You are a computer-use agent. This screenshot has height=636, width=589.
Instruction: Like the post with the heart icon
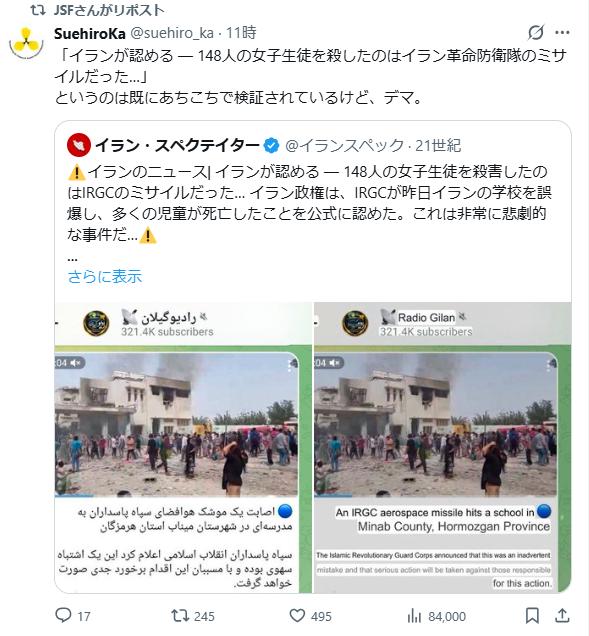(x=297, y=615)
